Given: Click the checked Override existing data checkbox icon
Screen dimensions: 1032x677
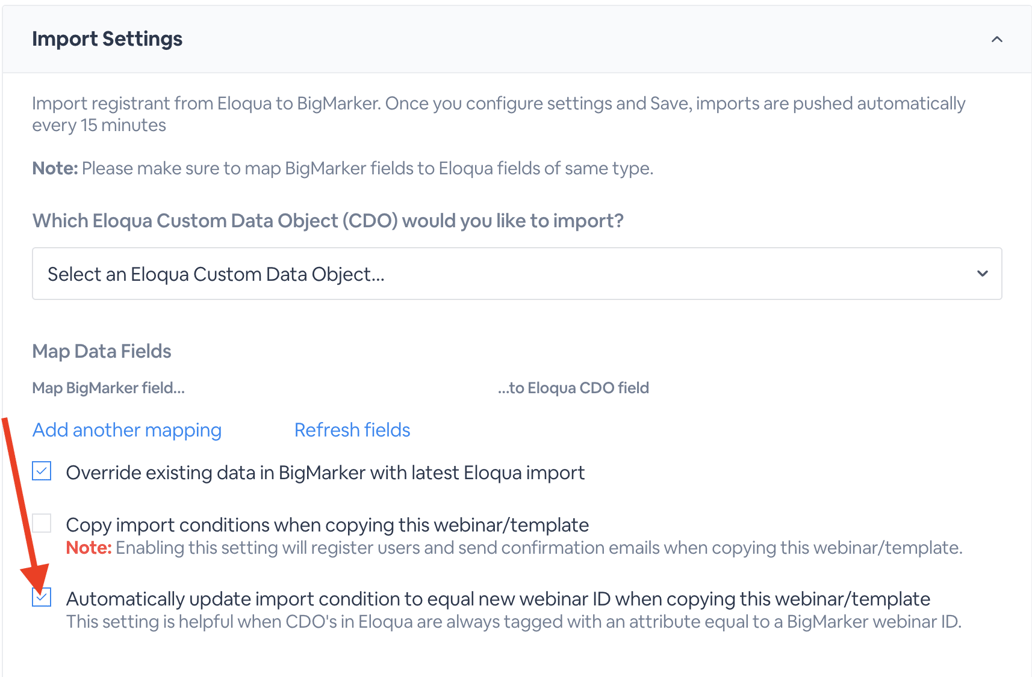Looking at the screenshot, I should tap(41, 470).
